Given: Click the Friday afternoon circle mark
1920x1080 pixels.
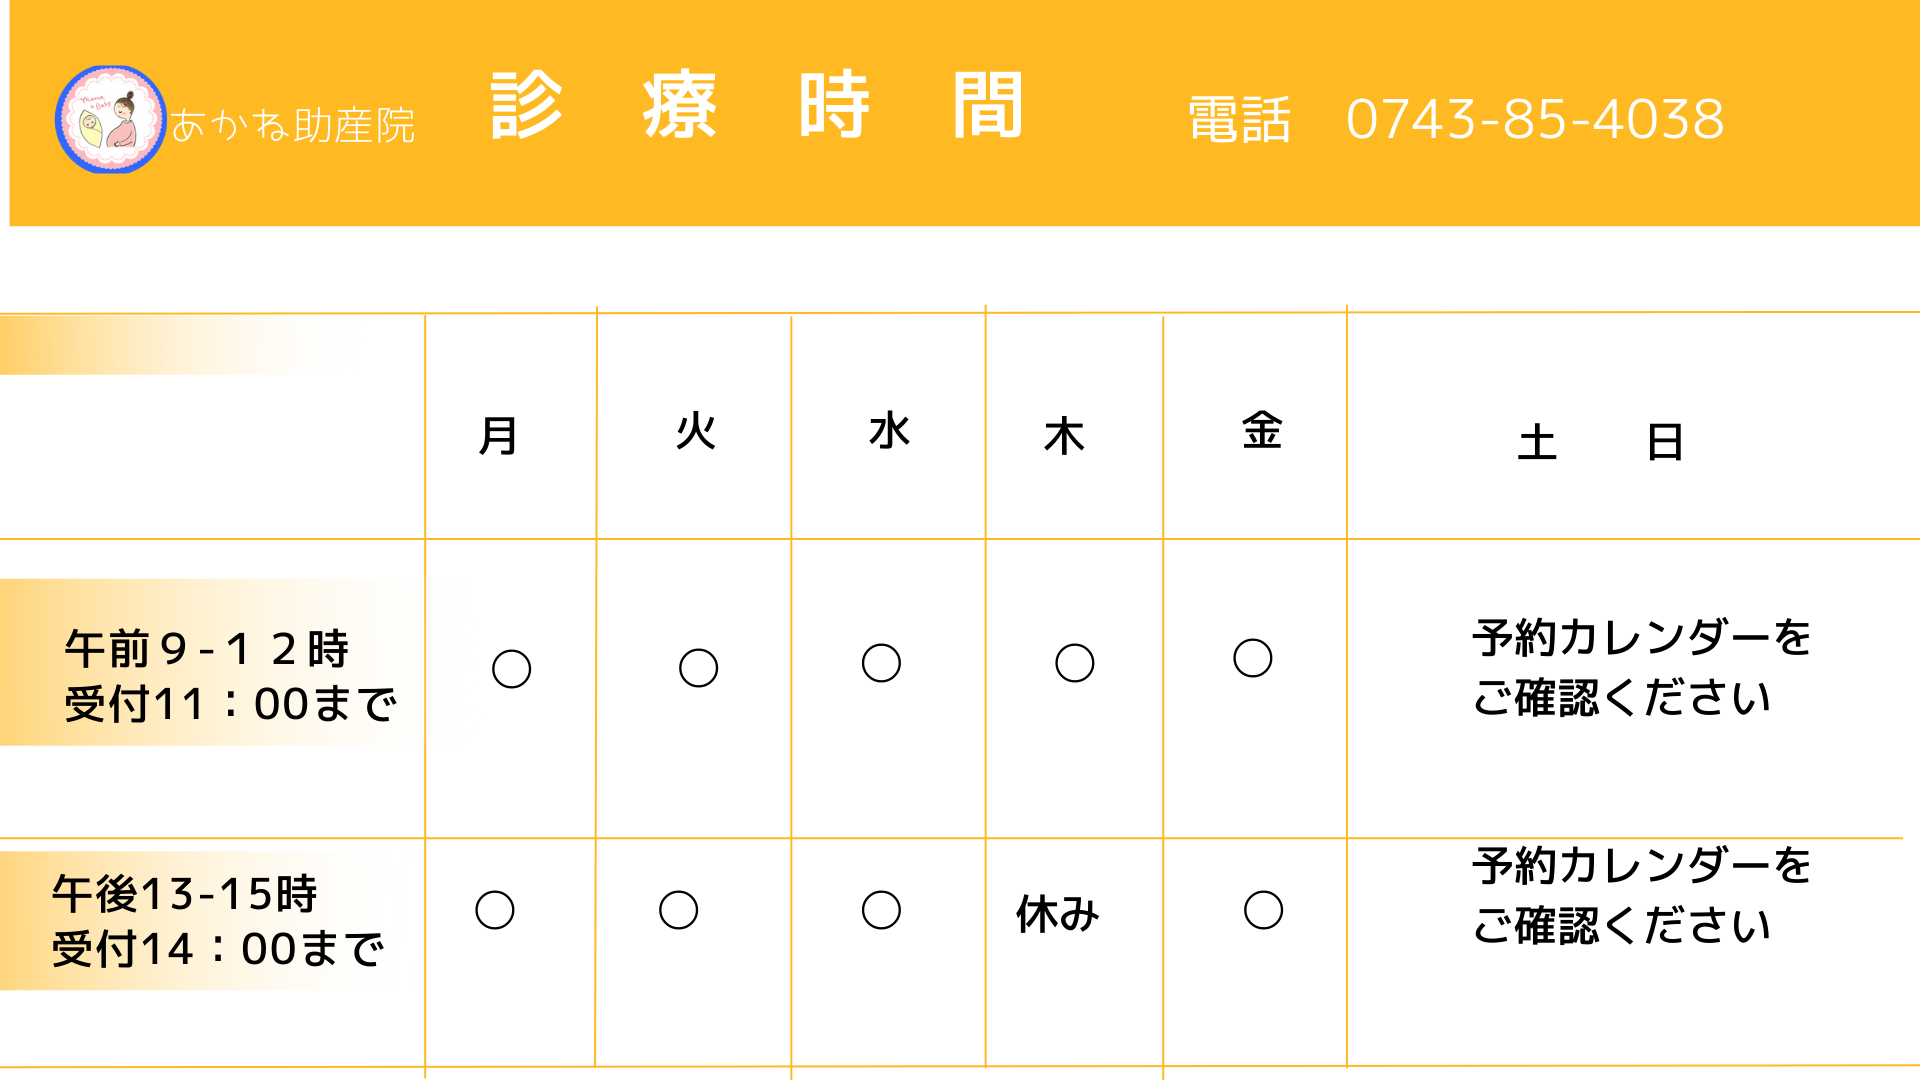Looking at the screenshot, I should pyautogui.click(x=1264, y=910).
